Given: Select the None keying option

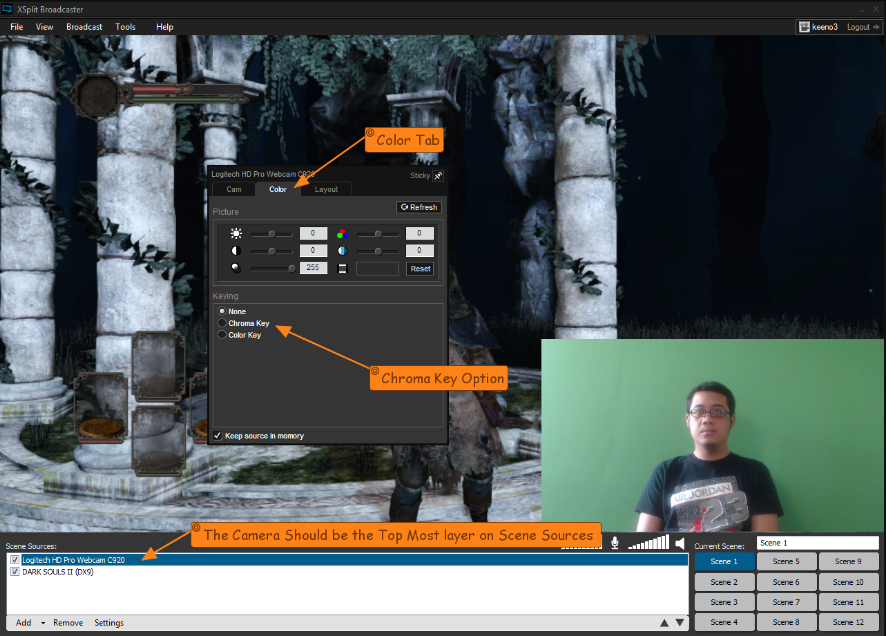Looking at the screenshot, I should [x=222, y=311].
